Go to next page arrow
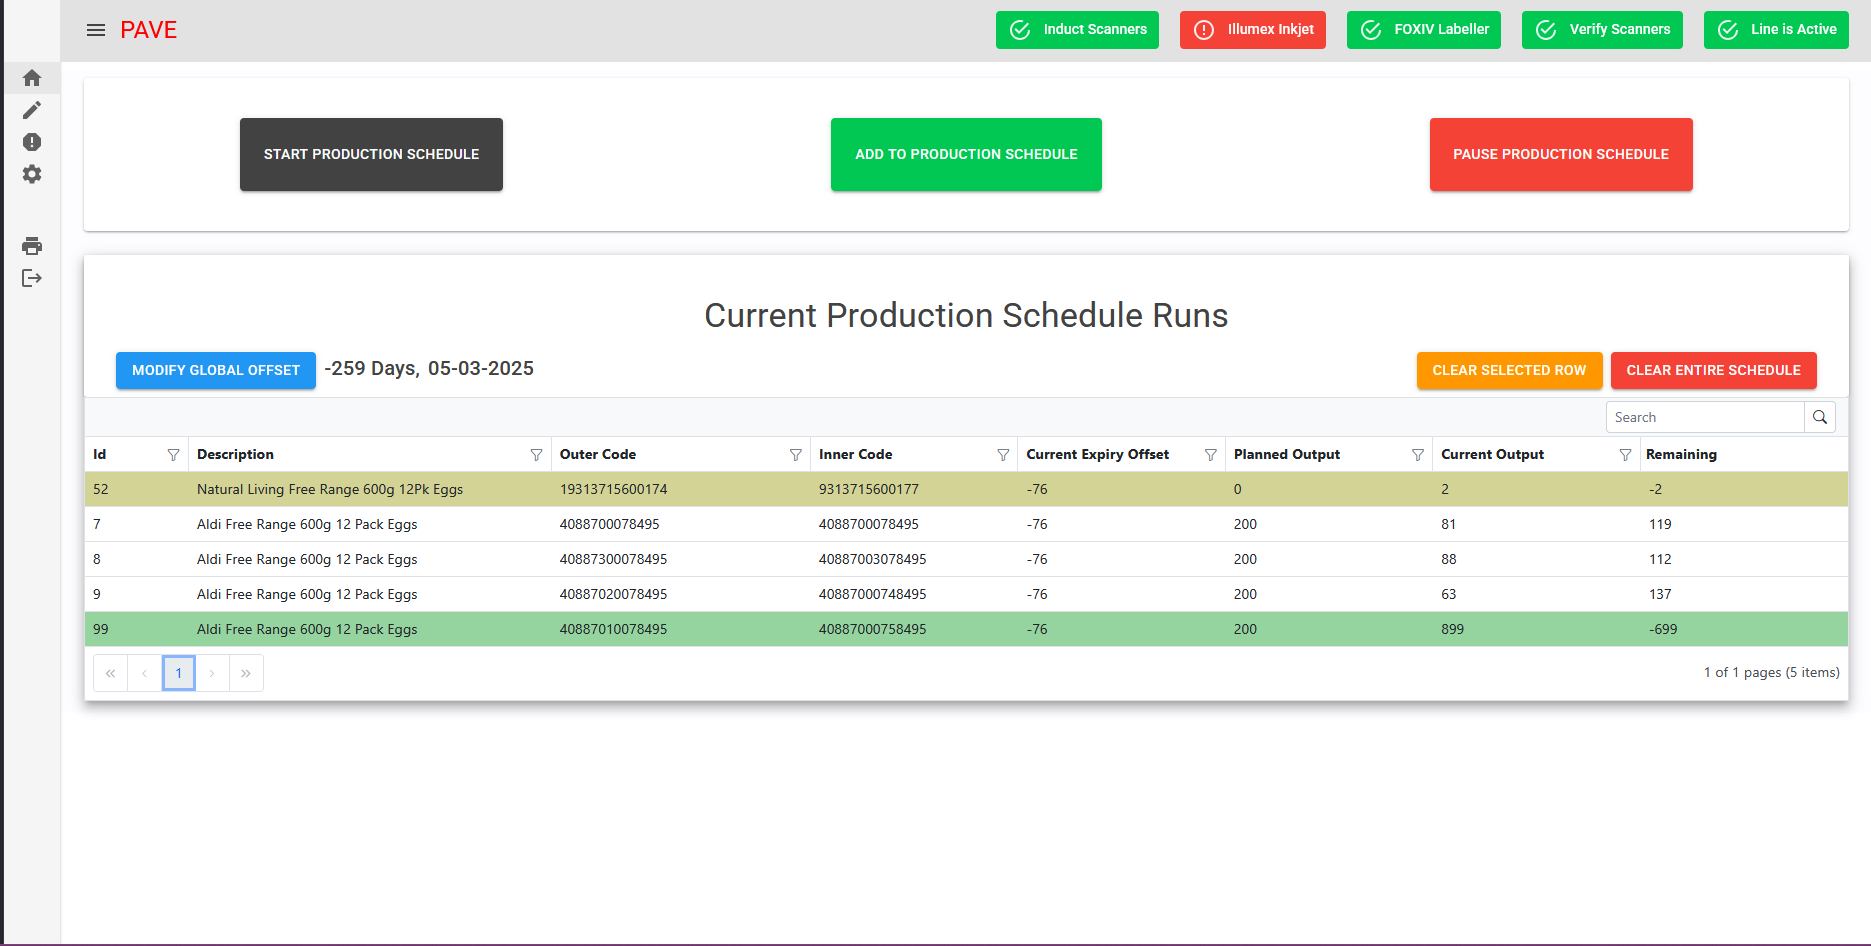Image resolution: width=1871 pixels, height=946 pixels. 212,673
